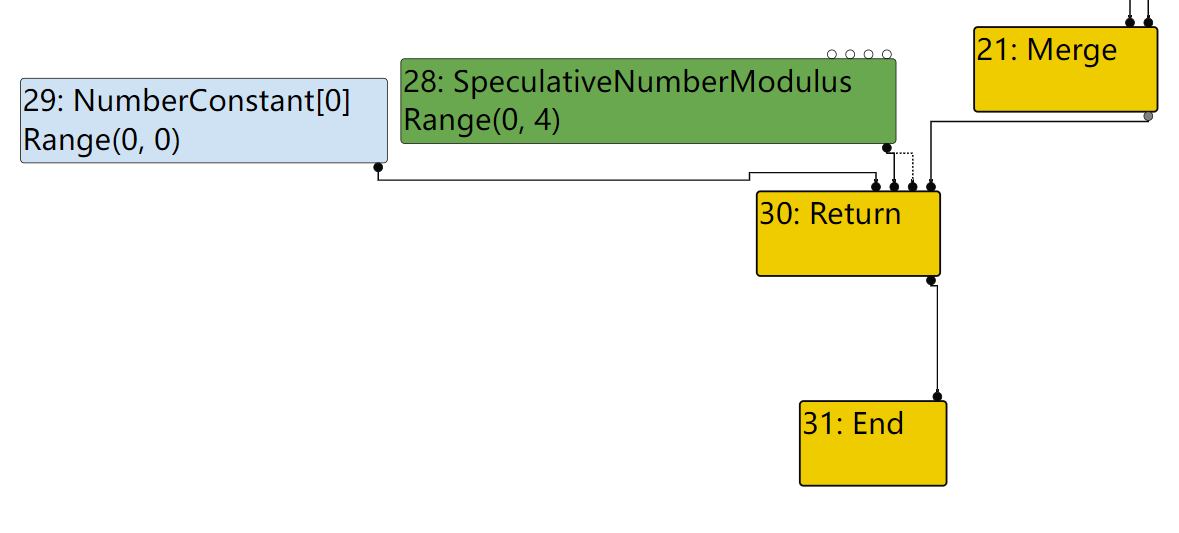Expand first hollow input port on node 28

(832, 54)
